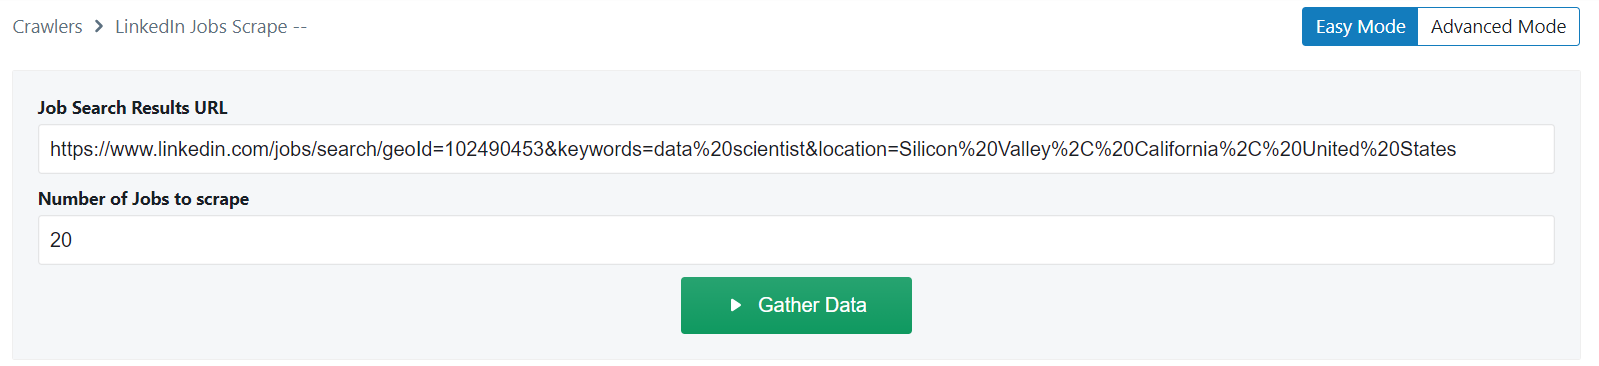1599x366 pixels.
Task: Click the breadcrumb chevron after Crawlers
Action: [99, 27]
